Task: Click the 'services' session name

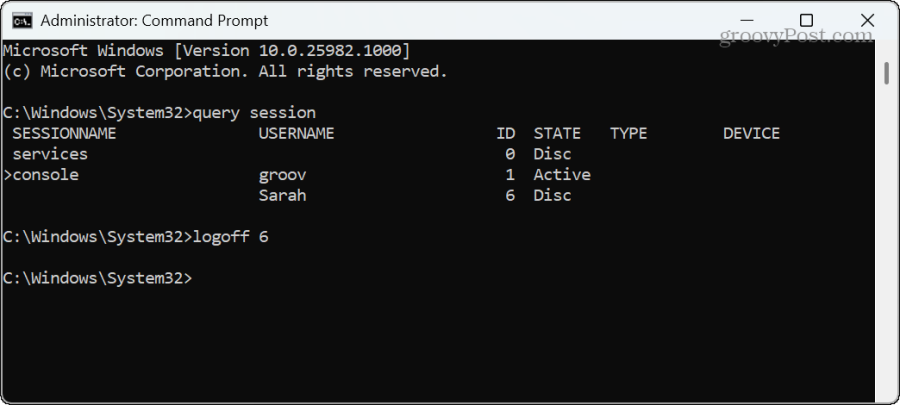Action: (x=51, y=154)
